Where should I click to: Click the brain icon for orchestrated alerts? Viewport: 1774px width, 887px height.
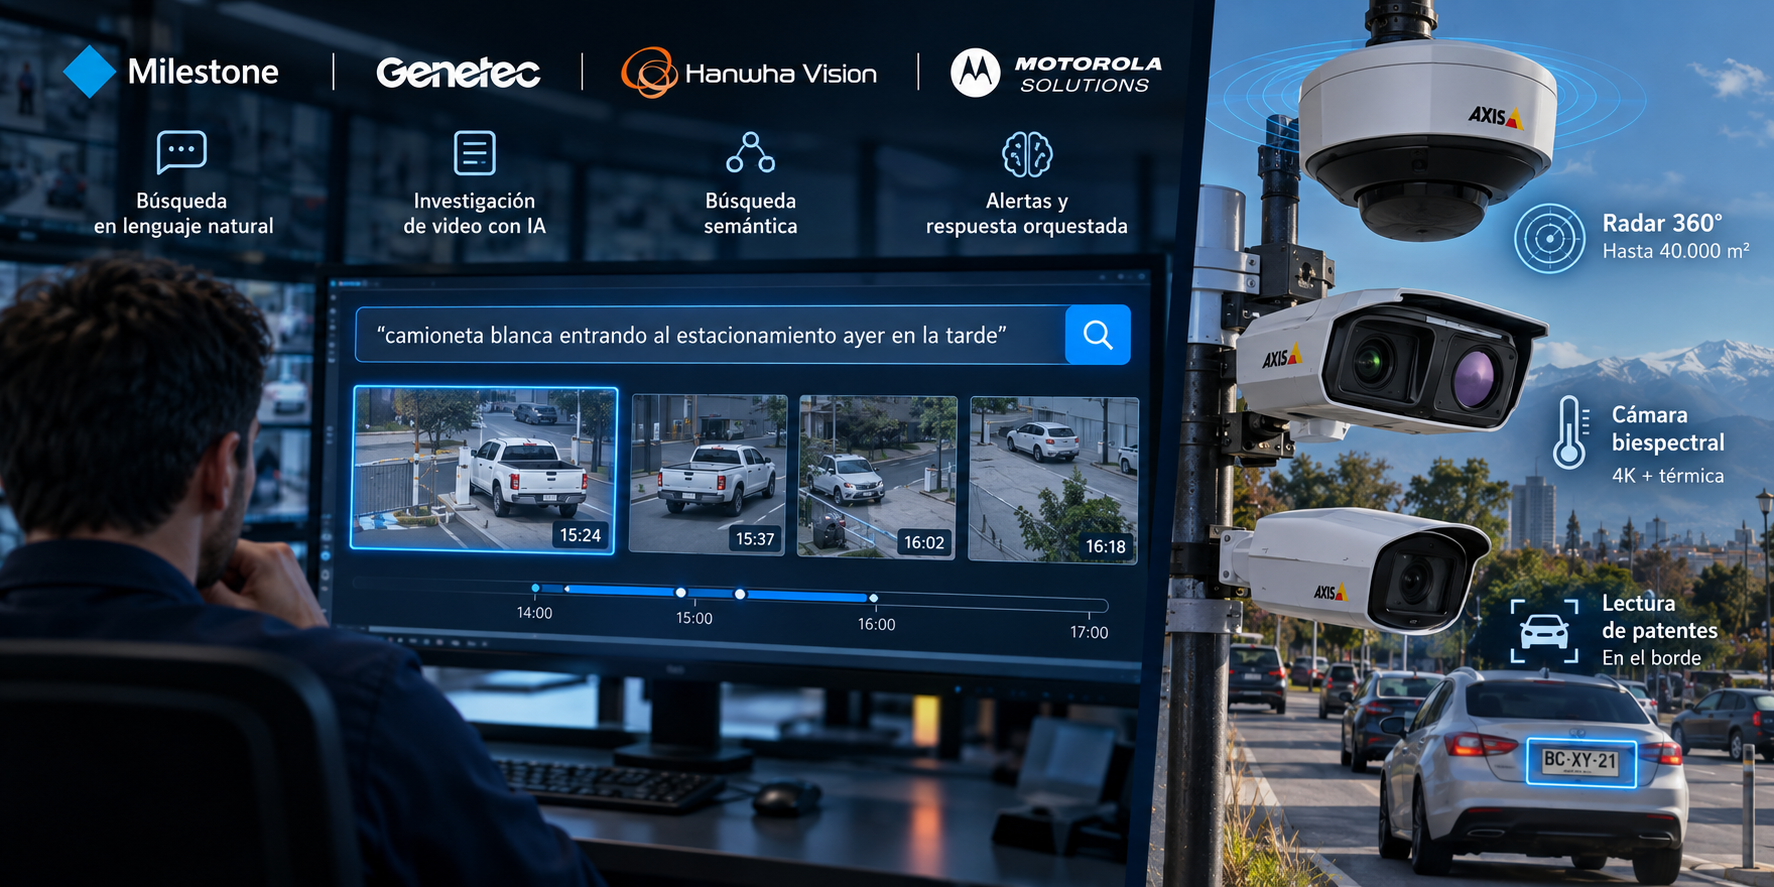click(x=1027, y=154)
